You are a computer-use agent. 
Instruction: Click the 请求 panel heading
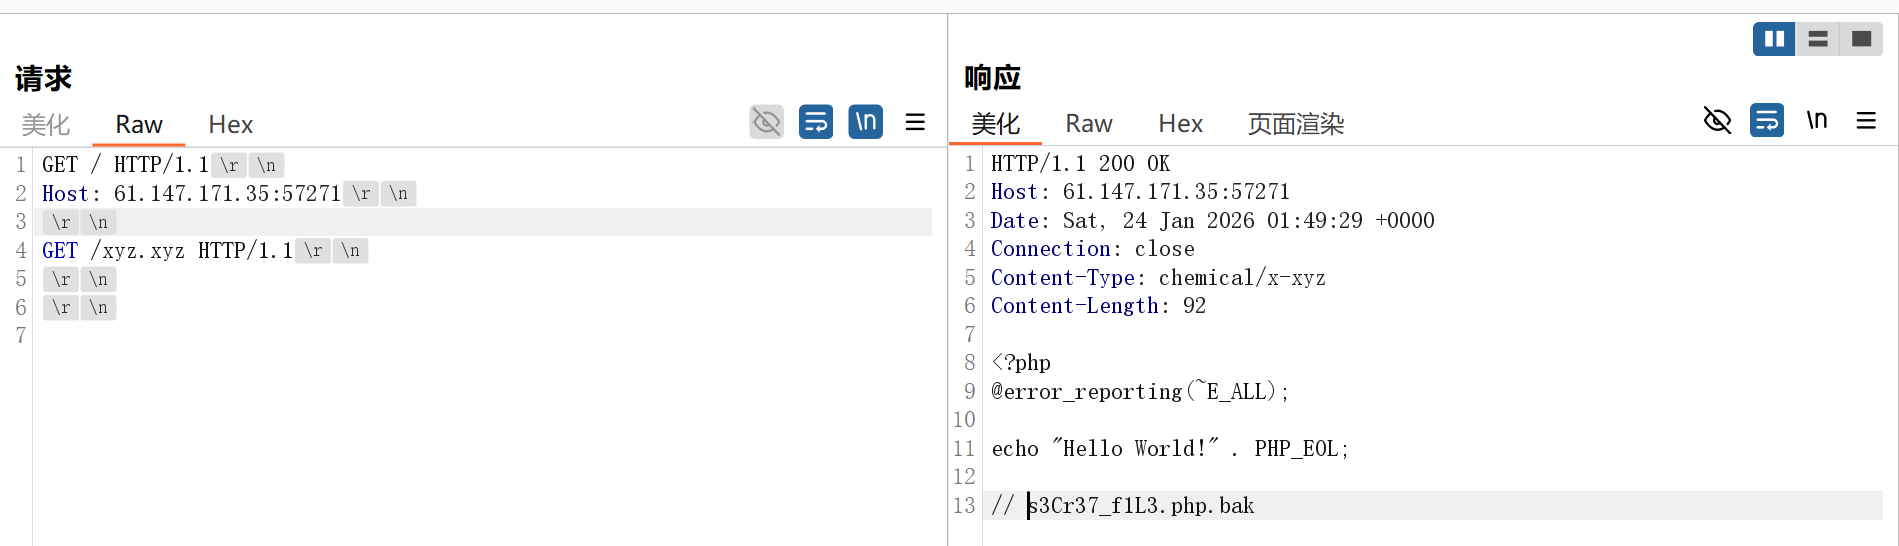point(43,78)
